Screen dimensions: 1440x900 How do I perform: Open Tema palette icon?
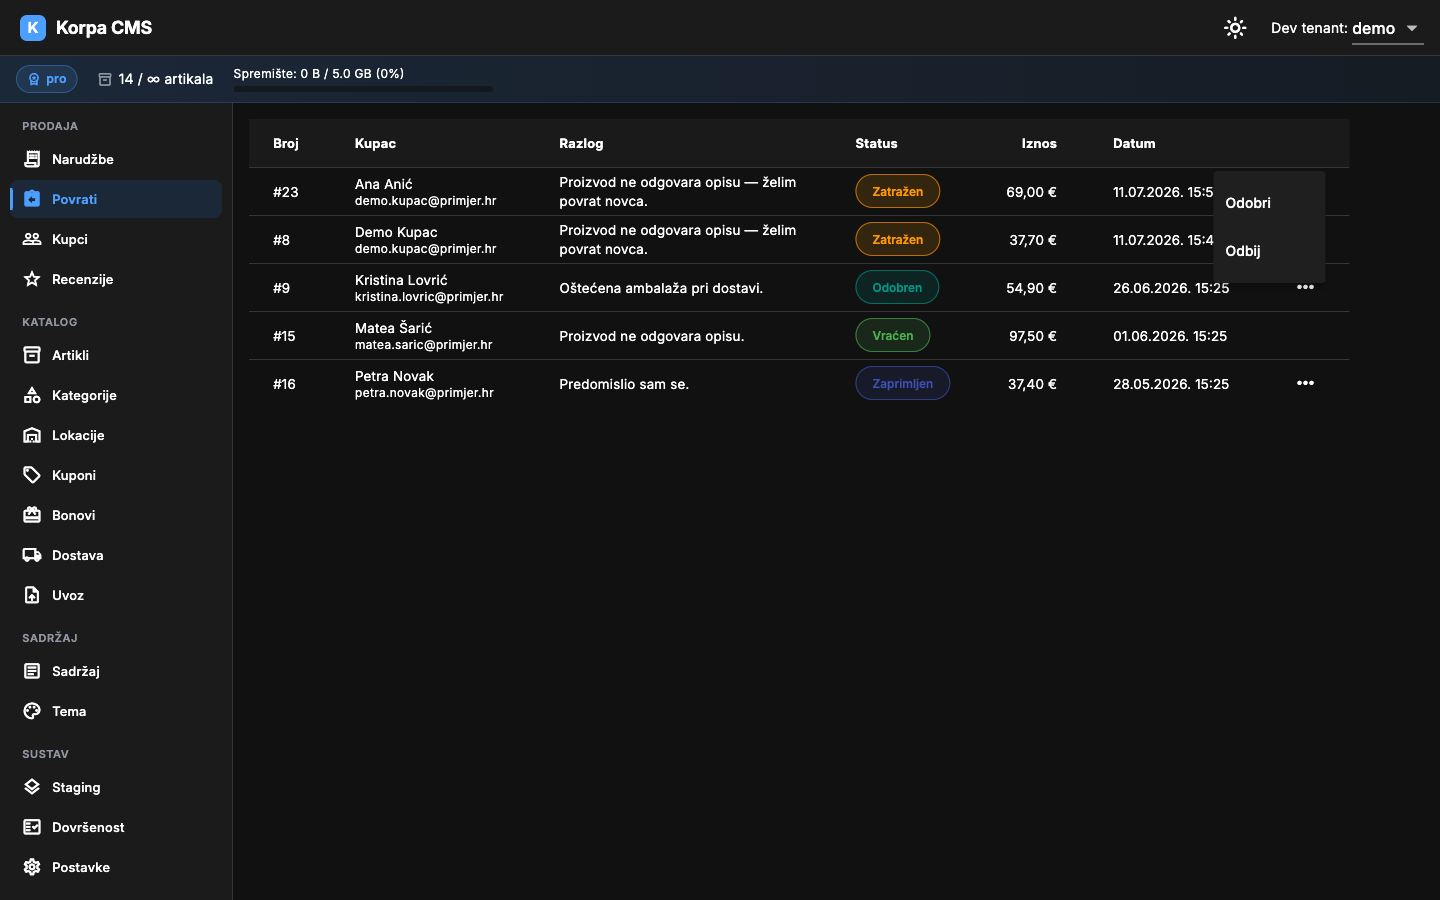(x=32, y=711)
